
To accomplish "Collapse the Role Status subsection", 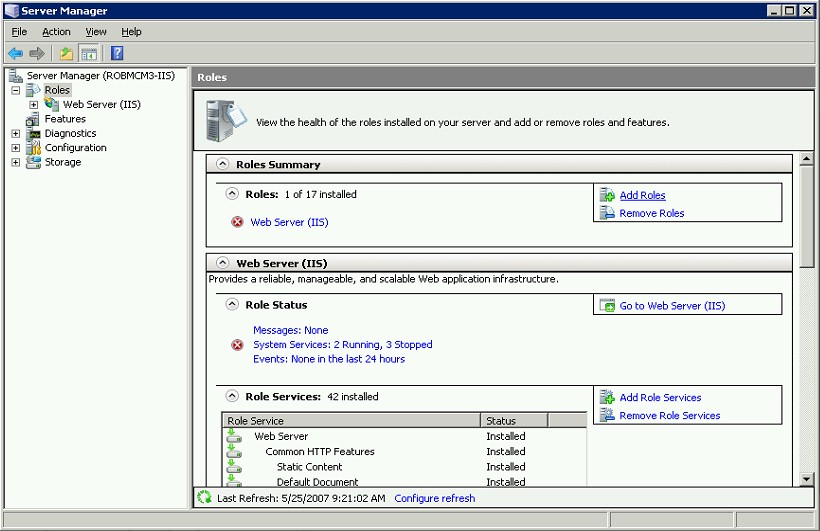I will [232, 304].
